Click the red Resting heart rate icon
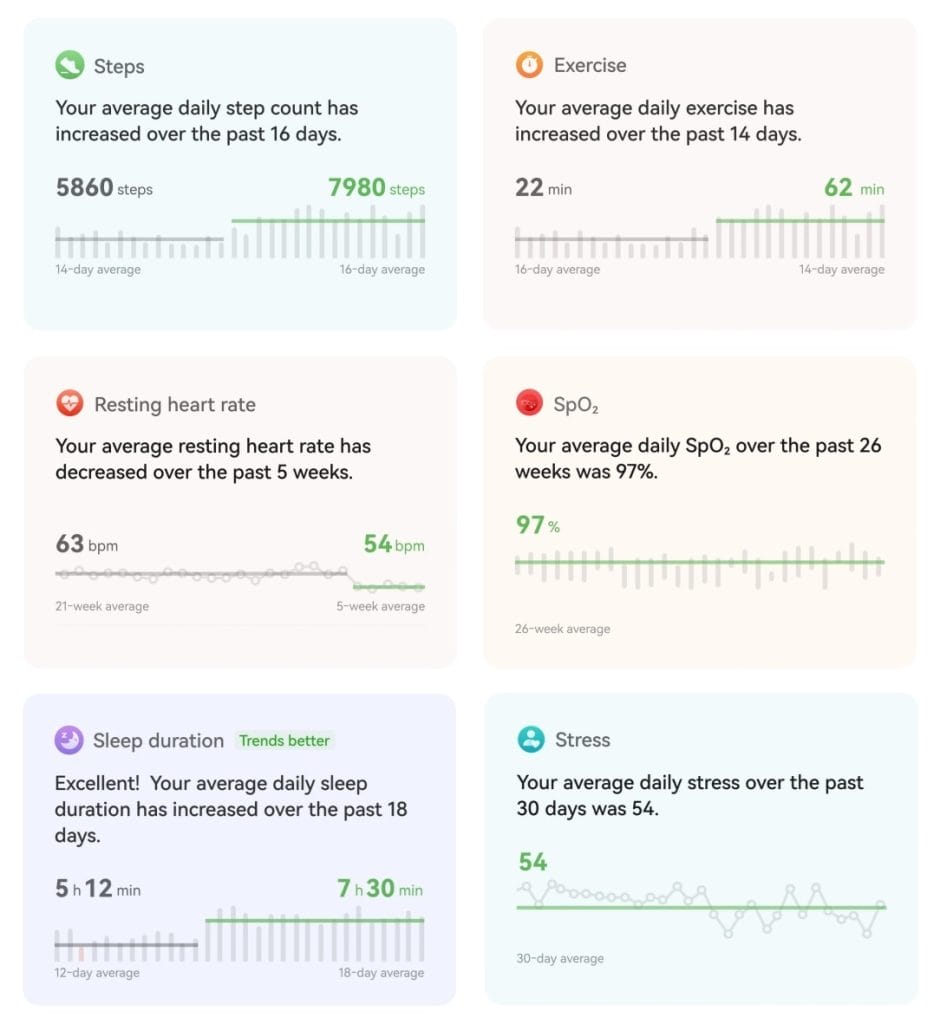Screen dimensions: 940x1024 pos(69,404)
